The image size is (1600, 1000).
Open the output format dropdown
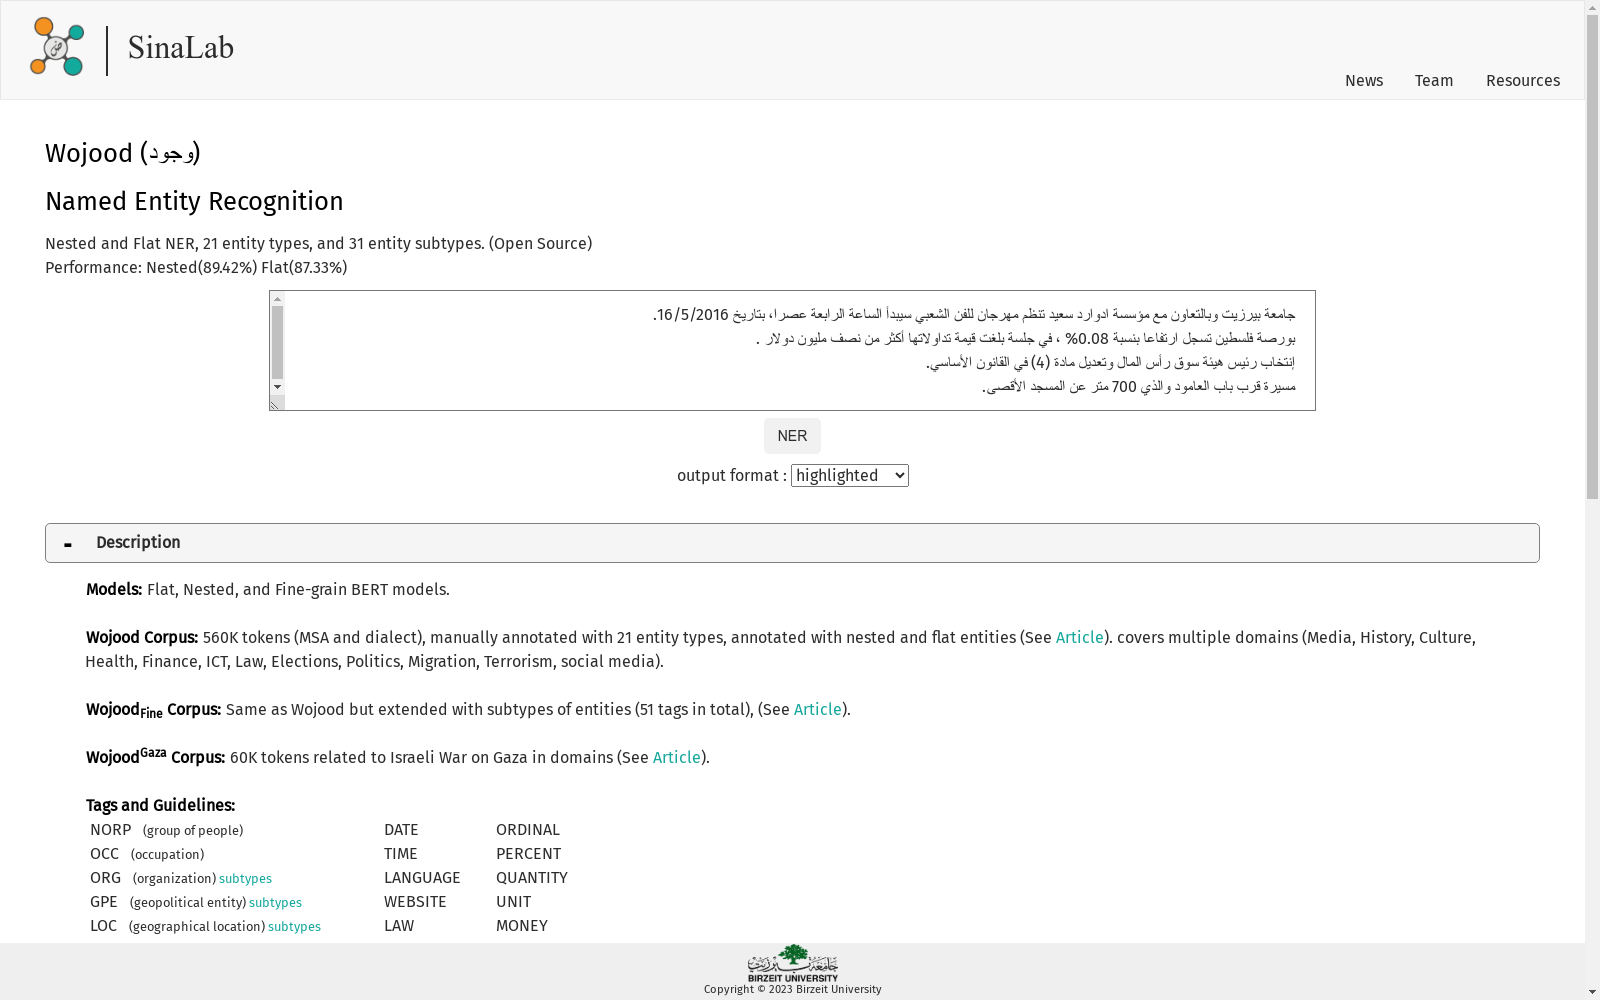coord(850,476)
